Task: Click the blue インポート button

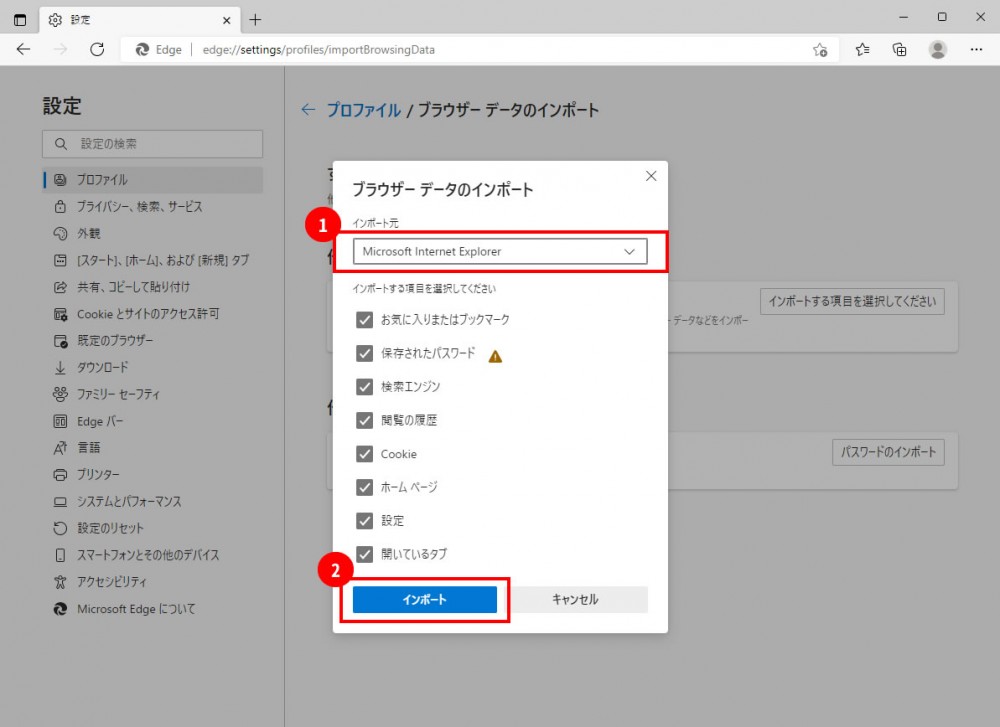Action: (425, 599)
